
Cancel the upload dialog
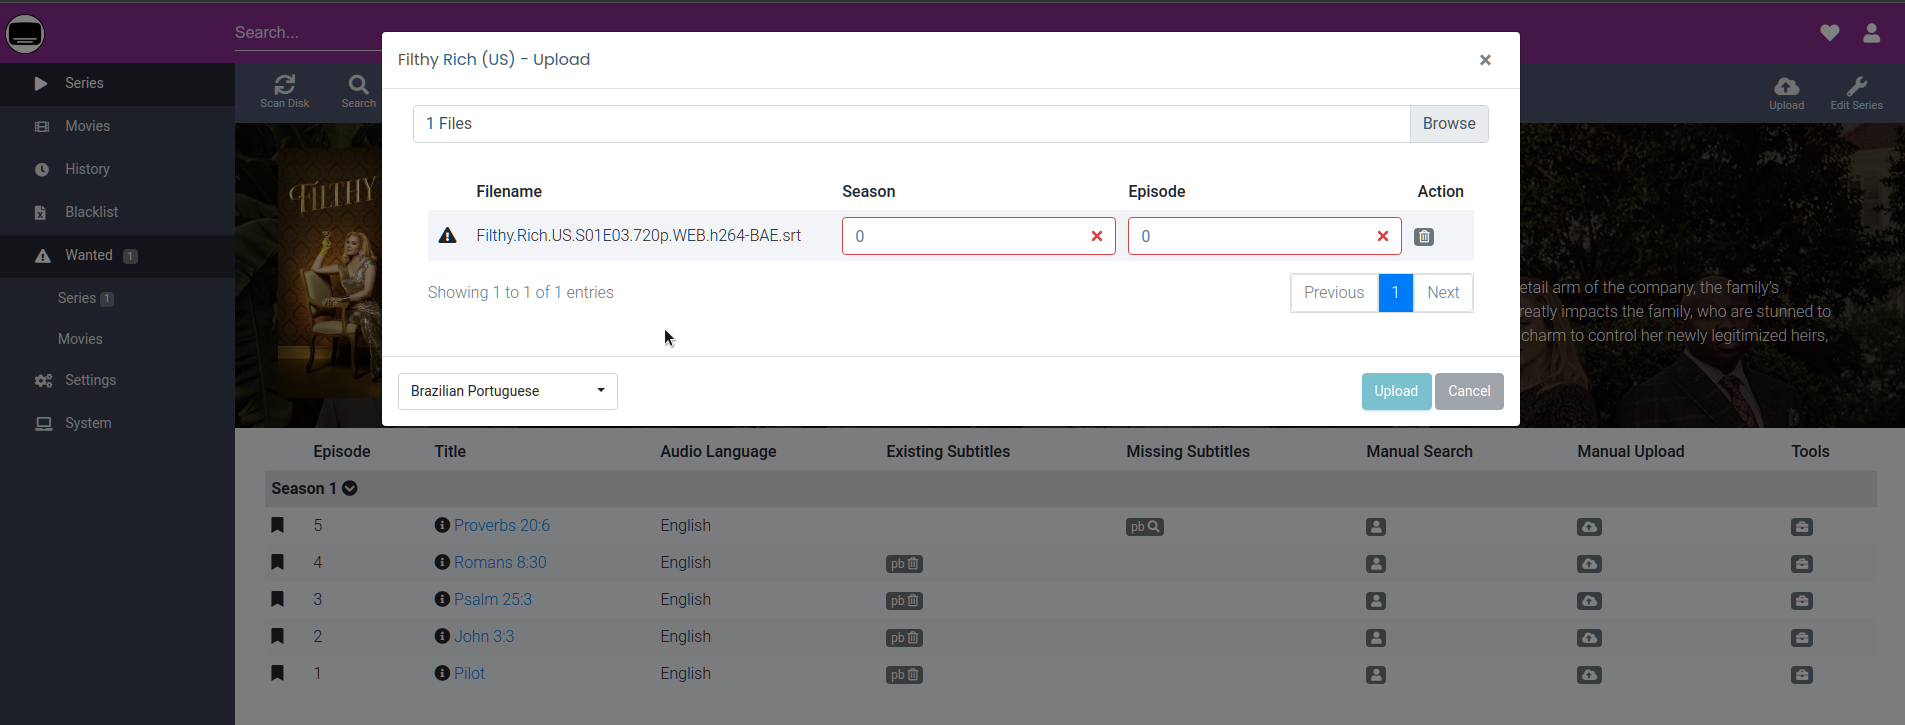tap(1469, 391)
